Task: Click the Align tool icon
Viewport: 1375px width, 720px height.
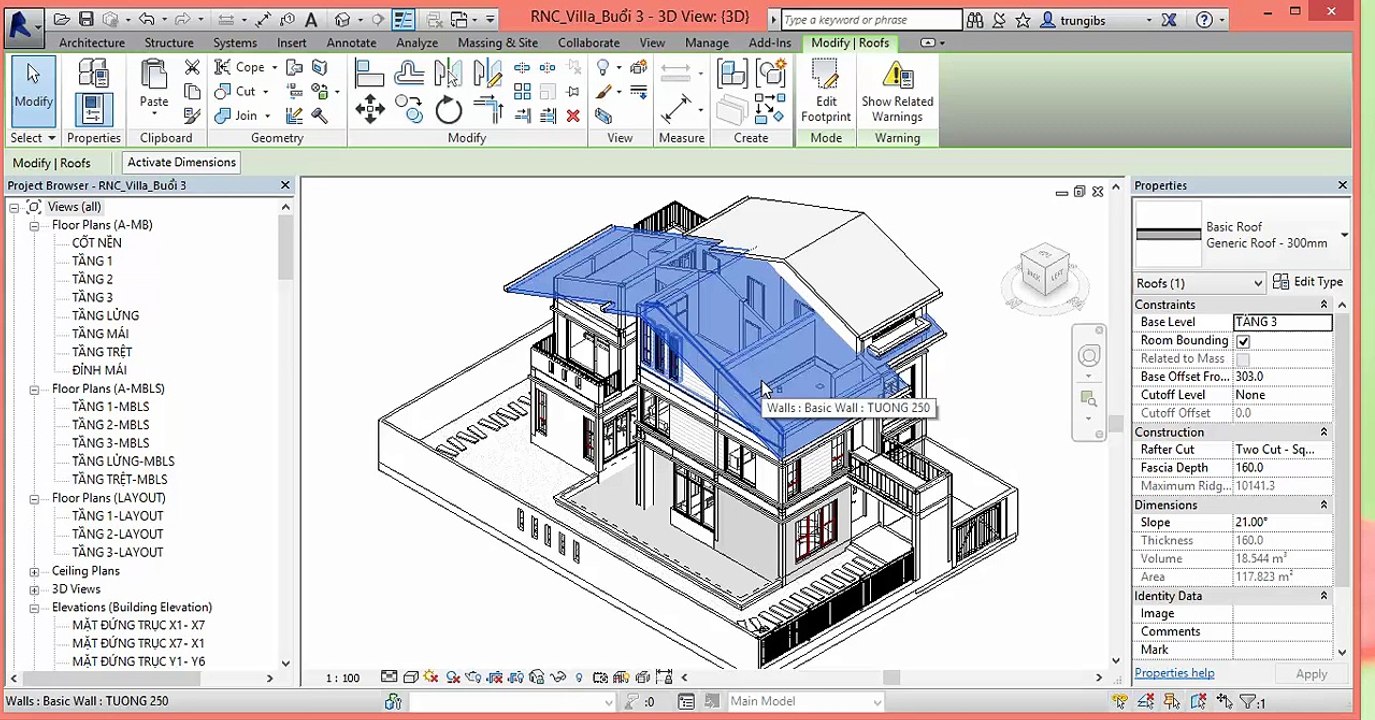Action: tap(370, 72)
